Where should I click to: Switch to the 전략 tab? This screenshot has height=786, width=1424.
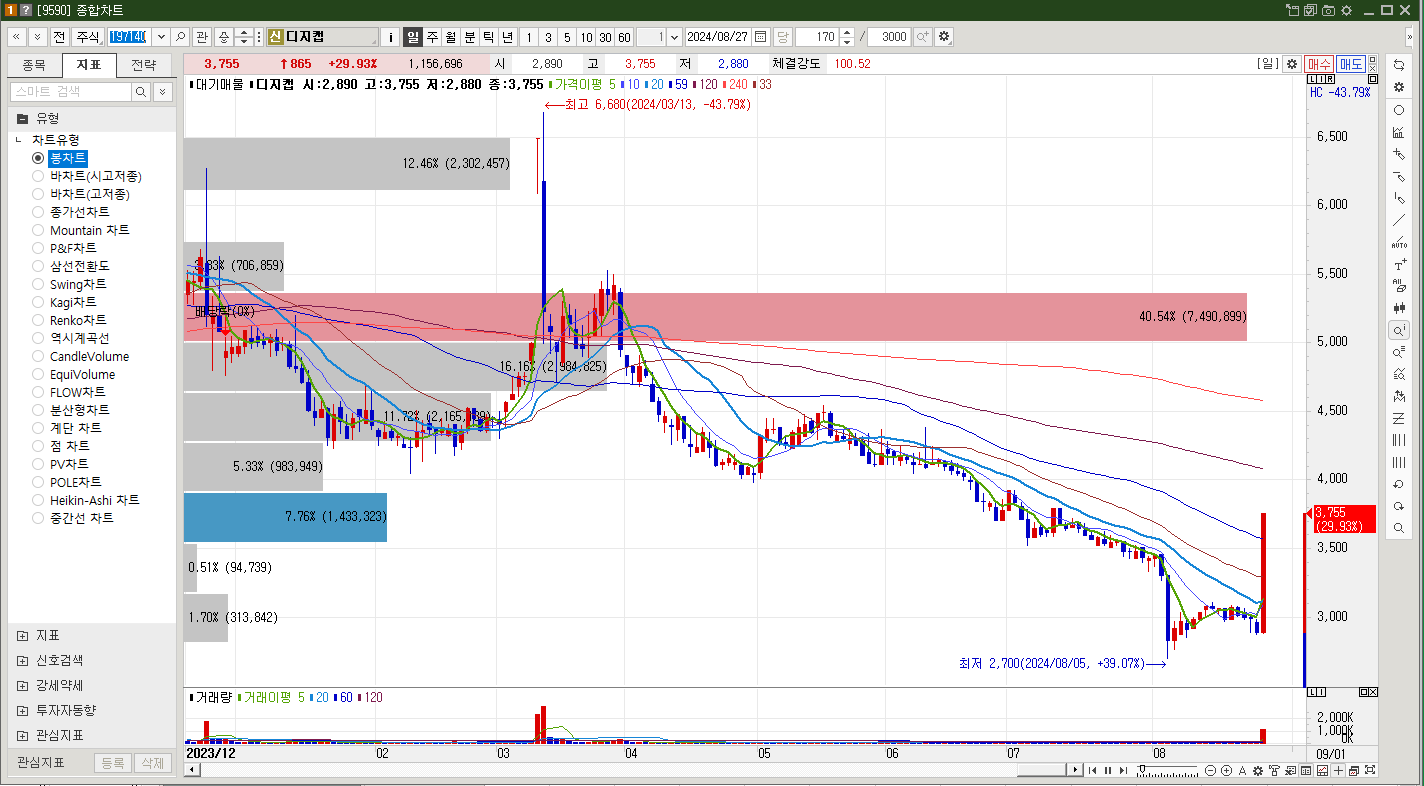[x=144, y=65]
